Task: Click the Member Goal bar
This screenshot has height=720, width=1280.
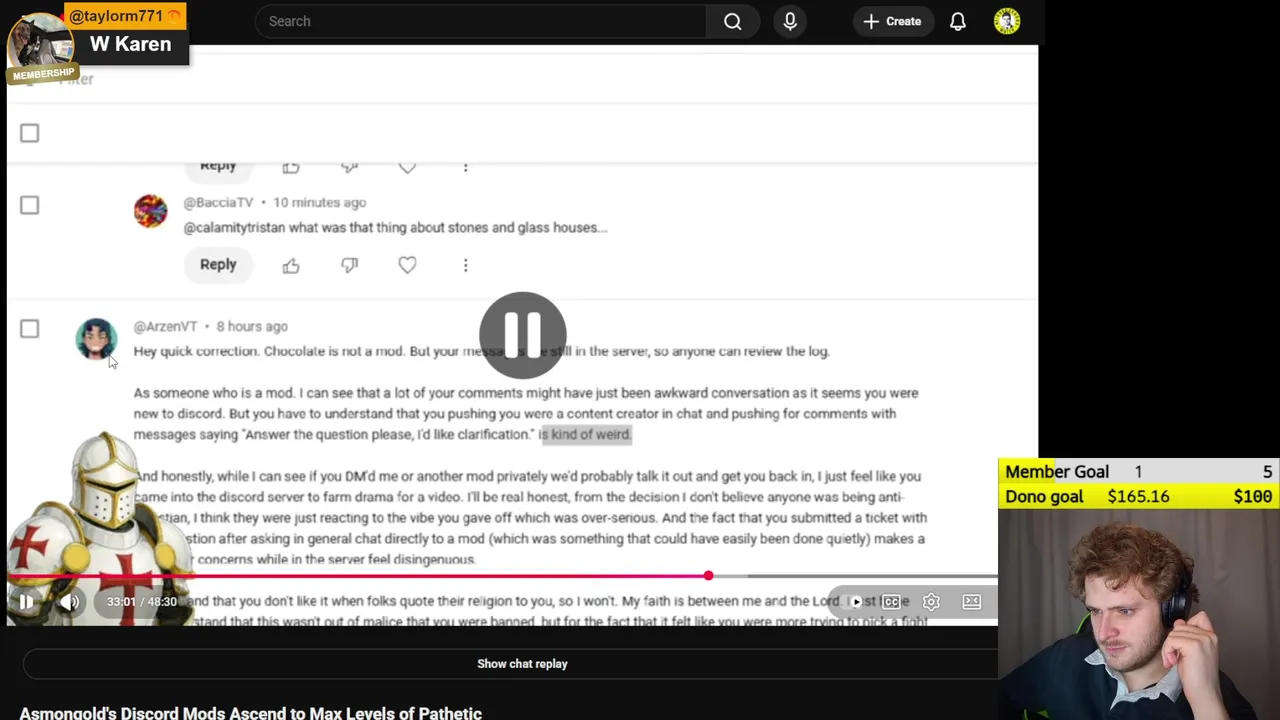Action: point(1139,472)
